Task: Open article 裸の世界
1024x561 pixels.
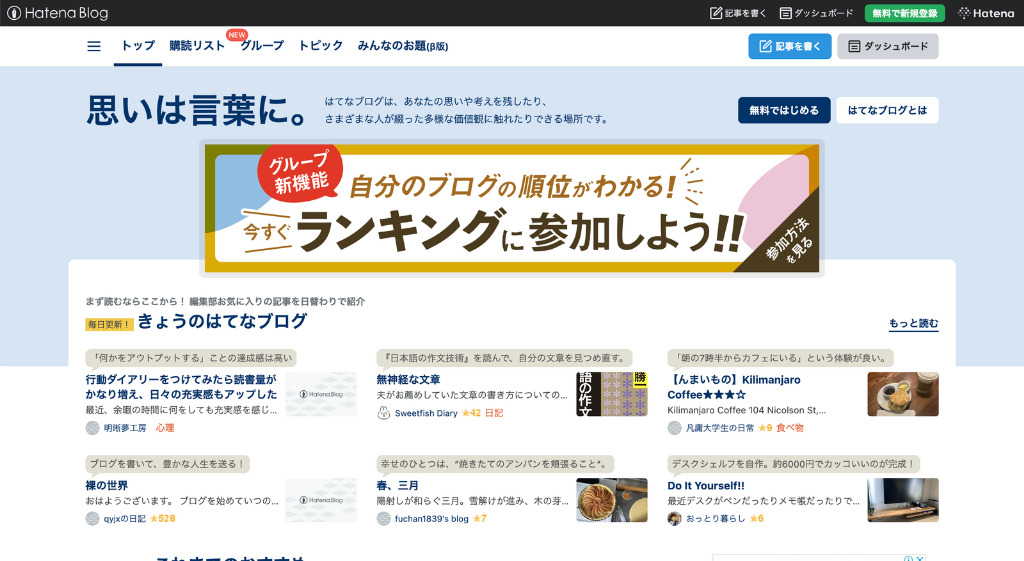Action: (x=106, y=486)
